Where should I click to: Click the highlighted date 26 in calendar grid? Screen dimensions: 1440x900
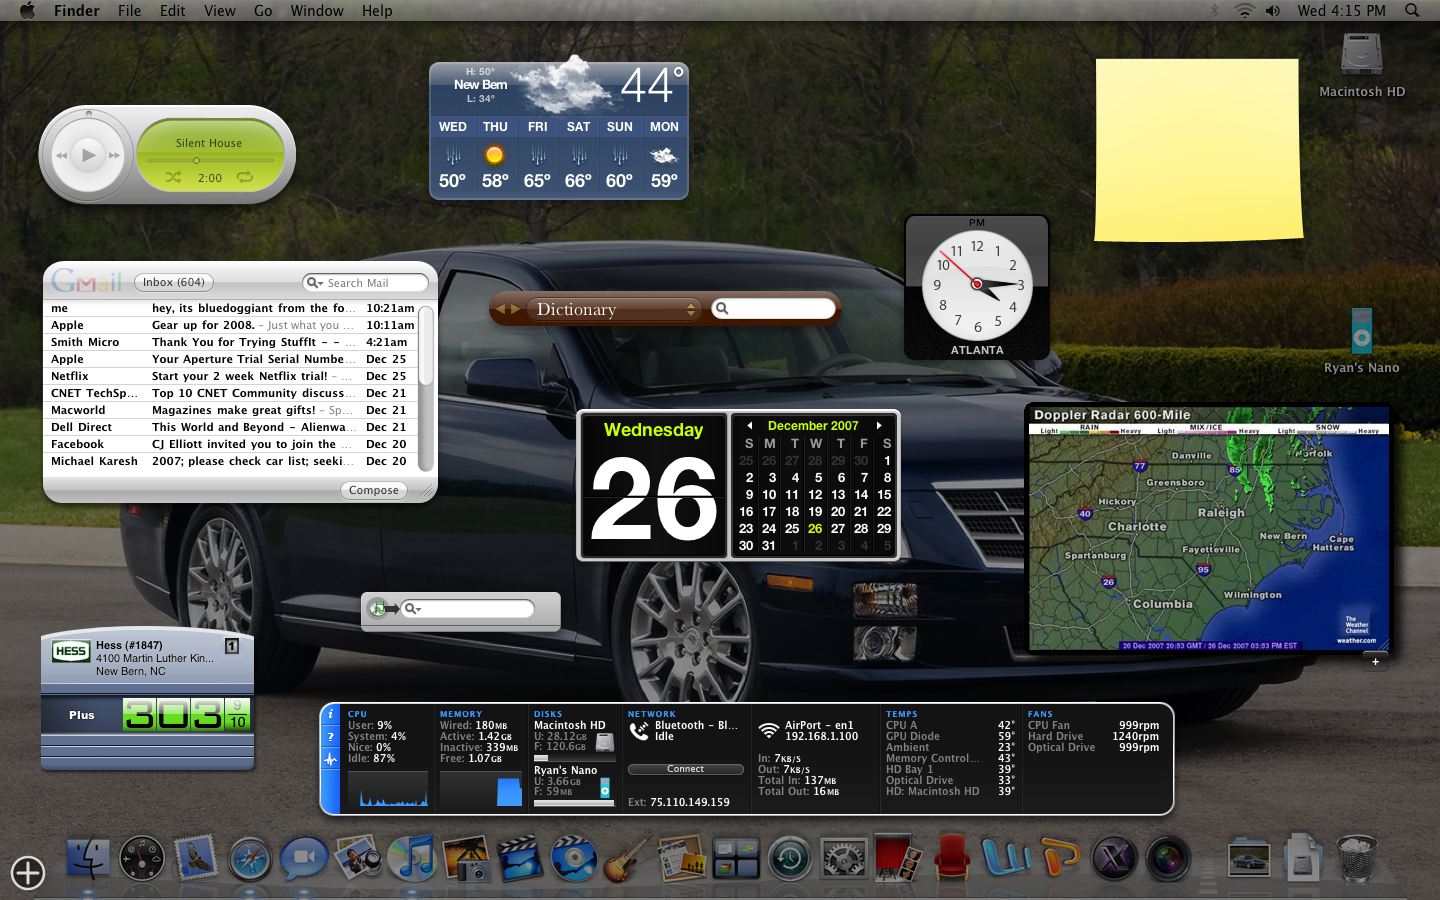(x=815, y=528)
